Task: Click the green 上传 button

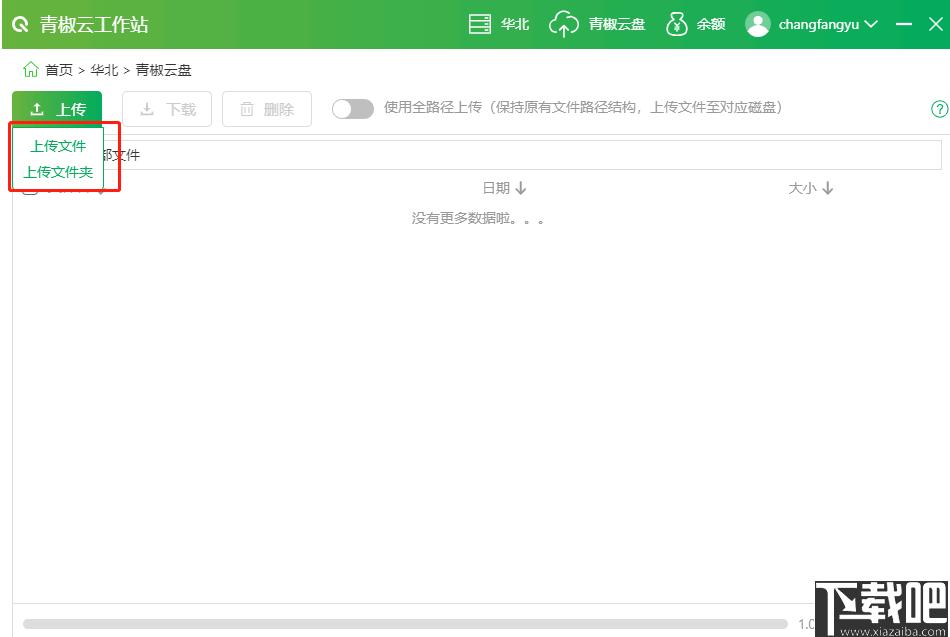Action: point(57,109)
